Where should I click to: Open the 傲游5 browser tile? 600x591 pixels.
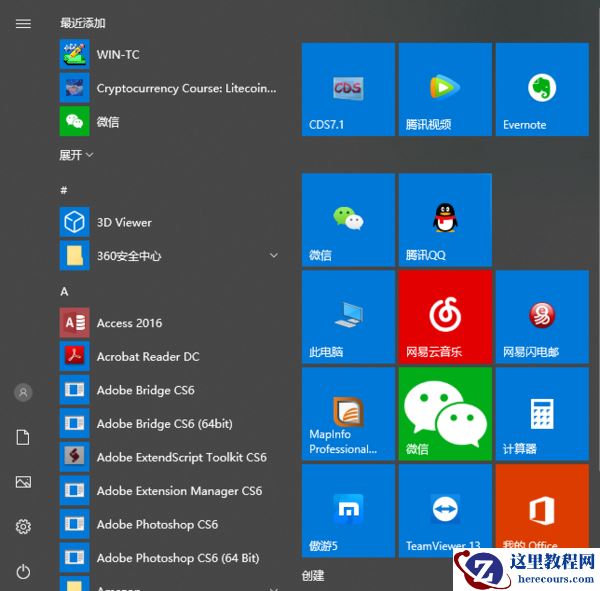point(348,511)
